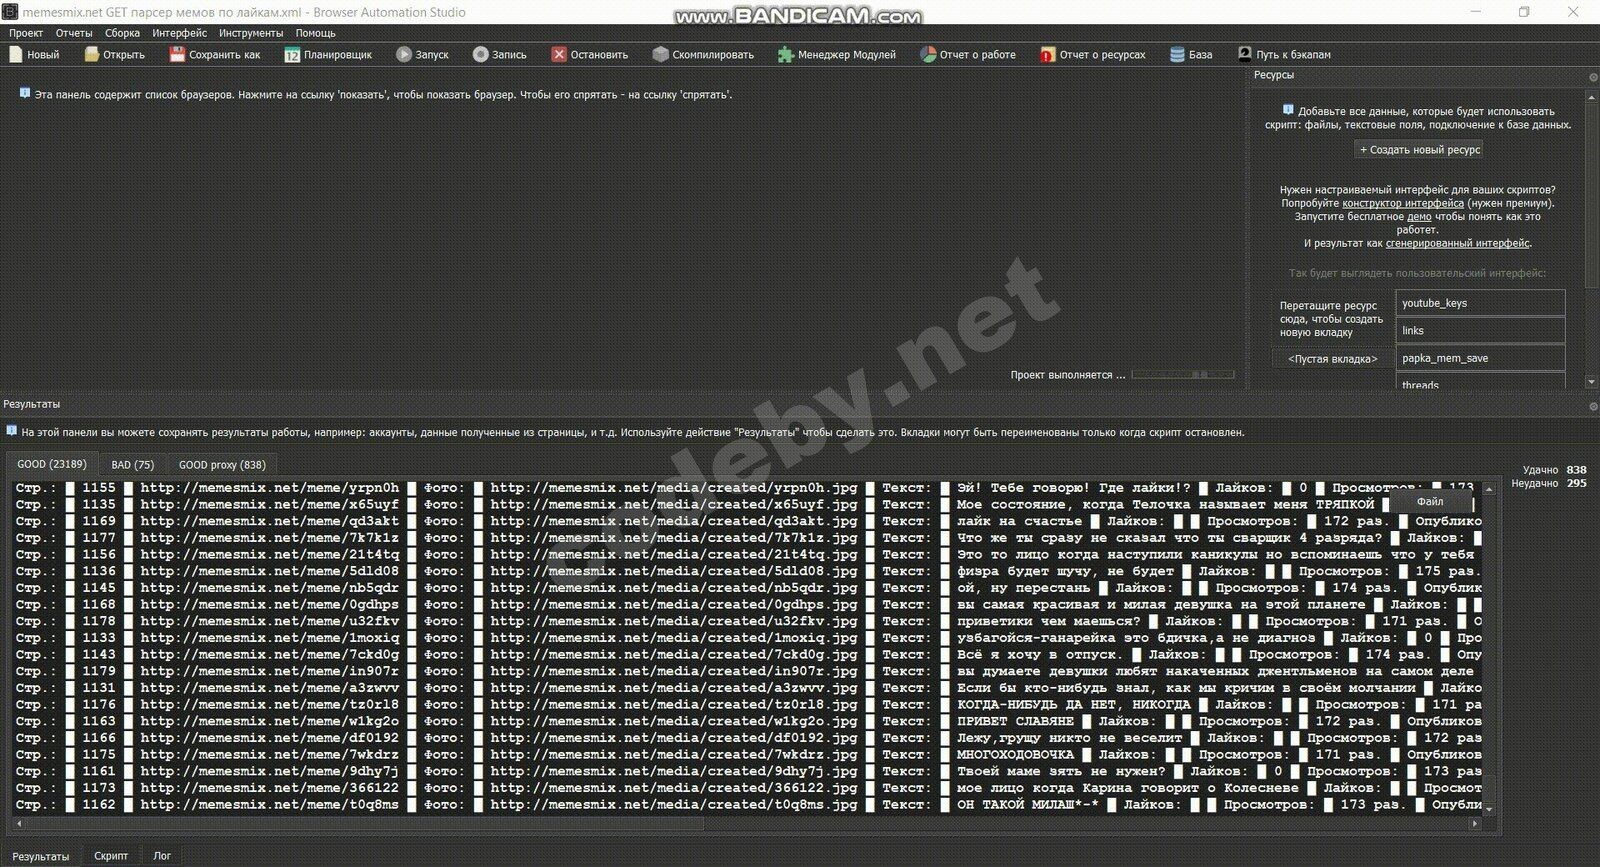The height and width of the screenshot is (867, 1600).
Task: Select the threads resource
Action: point(1480,381)
